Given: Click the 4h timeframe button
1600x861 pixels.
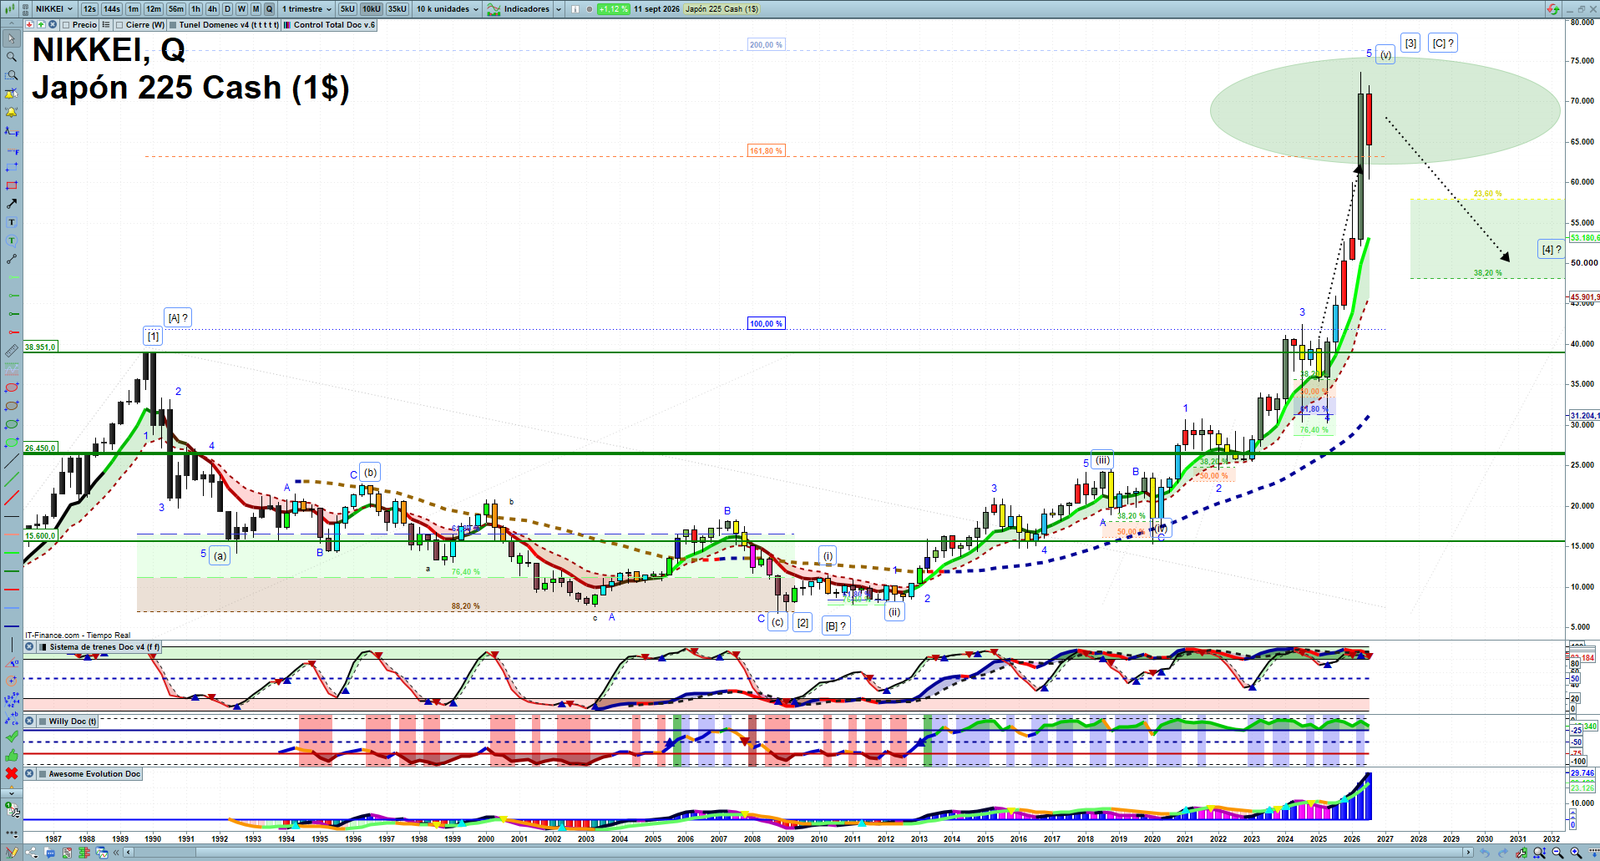Looking at the screenshot, I should pyautogui.click(x=212, y=9).
